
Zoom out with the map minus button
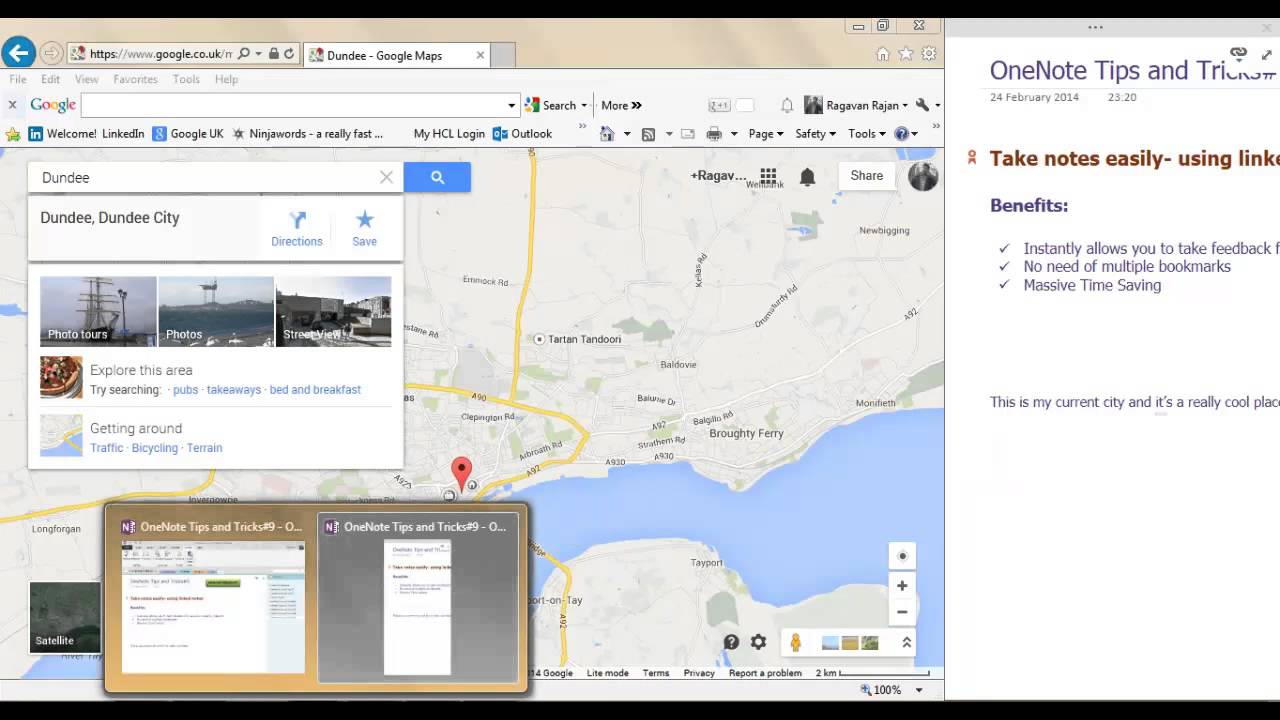902,611
